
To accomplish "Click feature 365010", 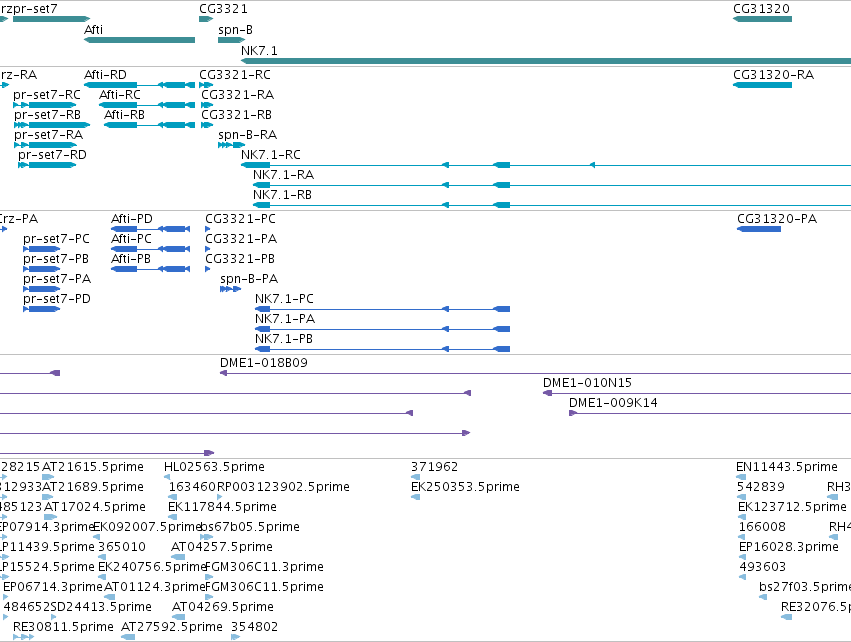I will 122,547.
